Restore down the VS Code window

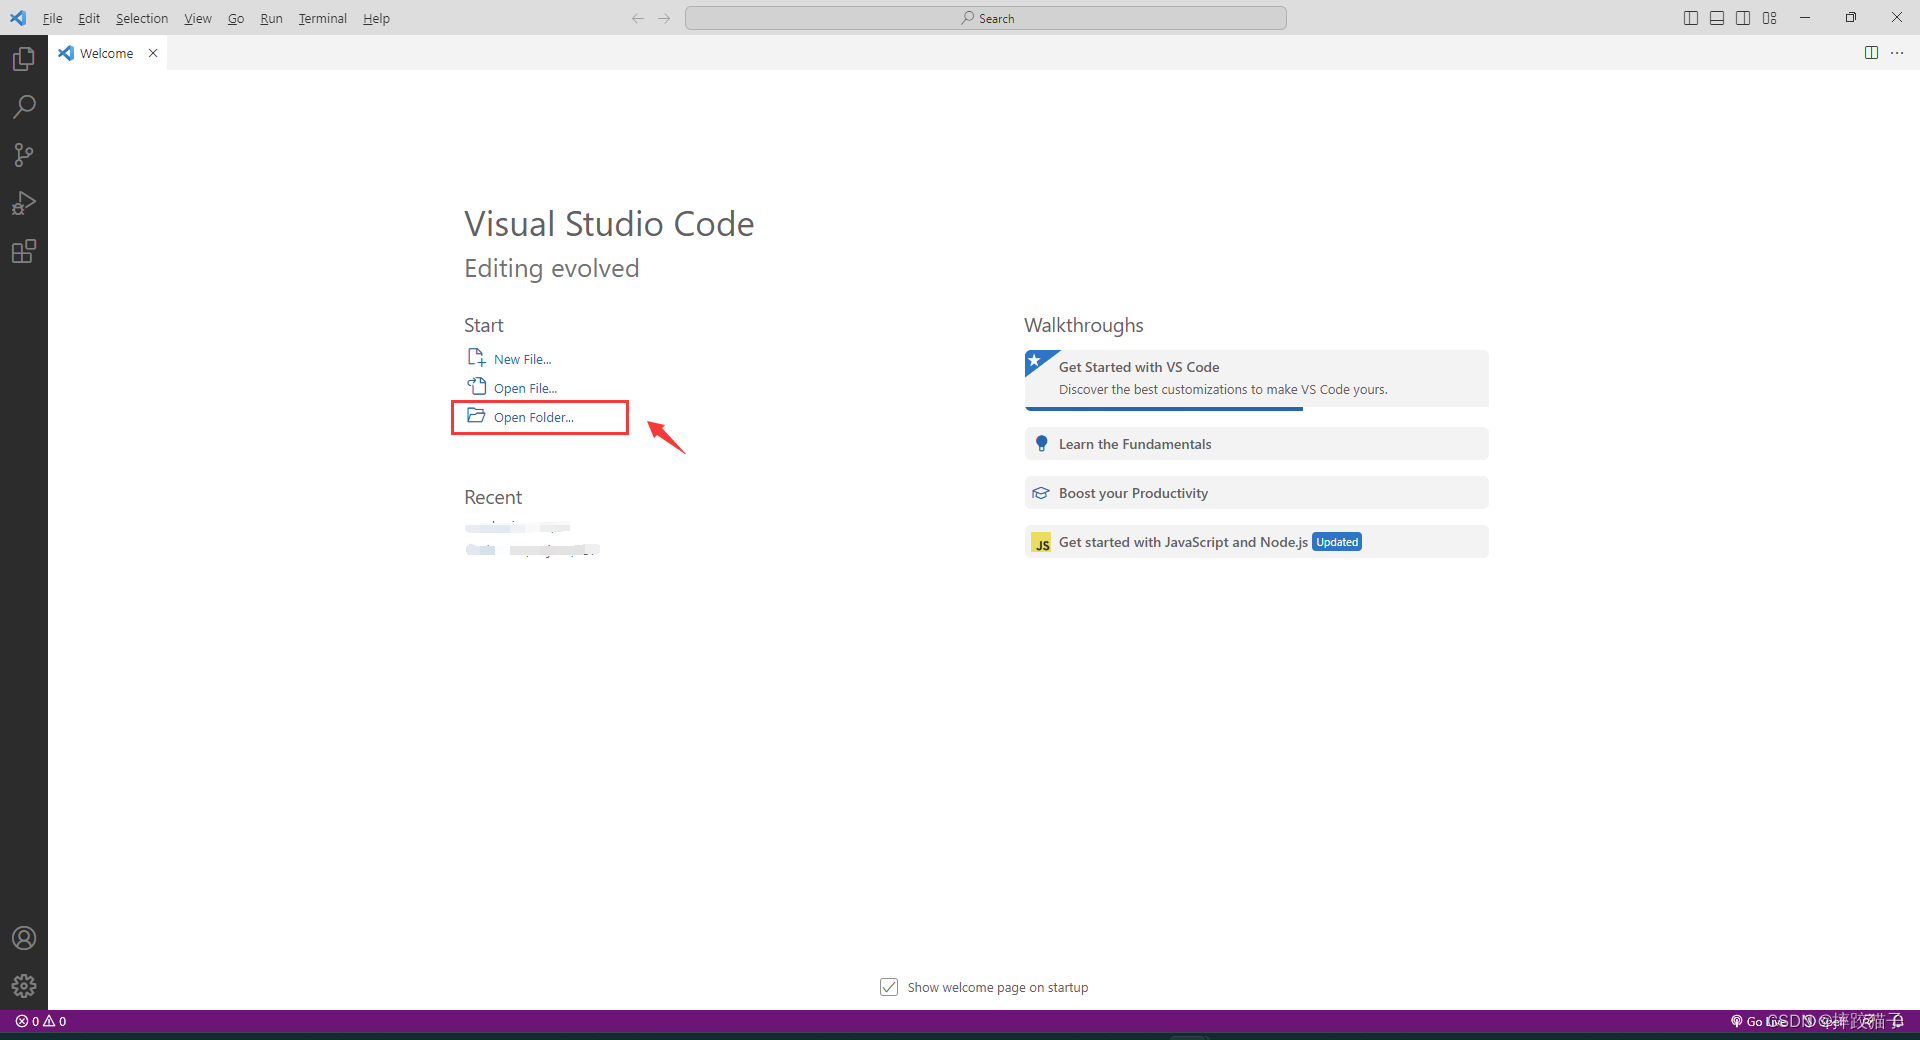1851,18
